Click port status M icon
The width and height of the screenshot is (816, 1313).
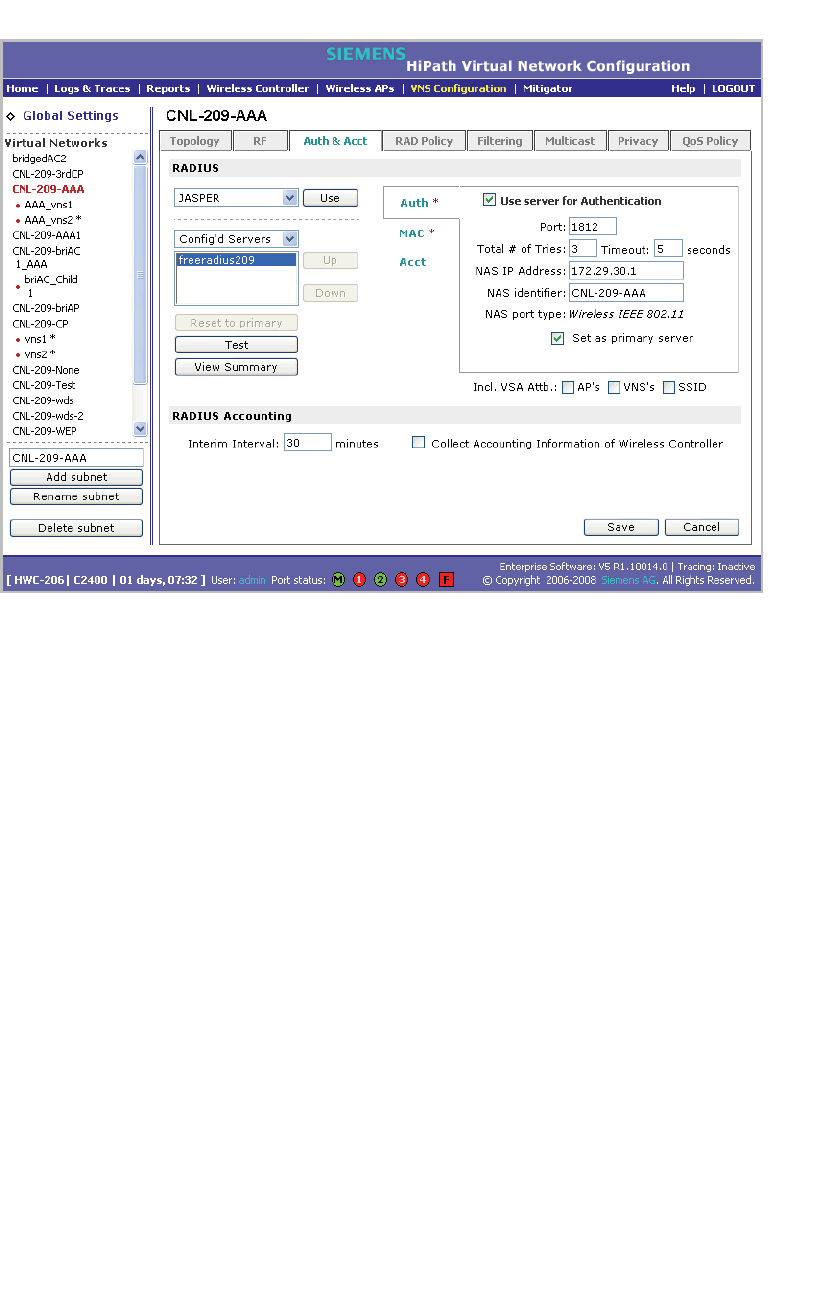[x=338, y=580]
